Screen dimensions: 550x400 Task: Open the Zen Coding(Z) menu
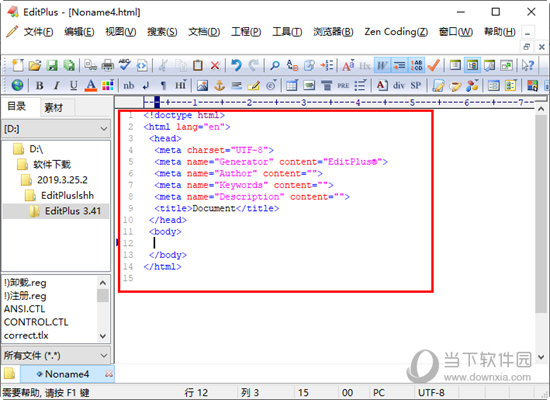tap(396, 32)
